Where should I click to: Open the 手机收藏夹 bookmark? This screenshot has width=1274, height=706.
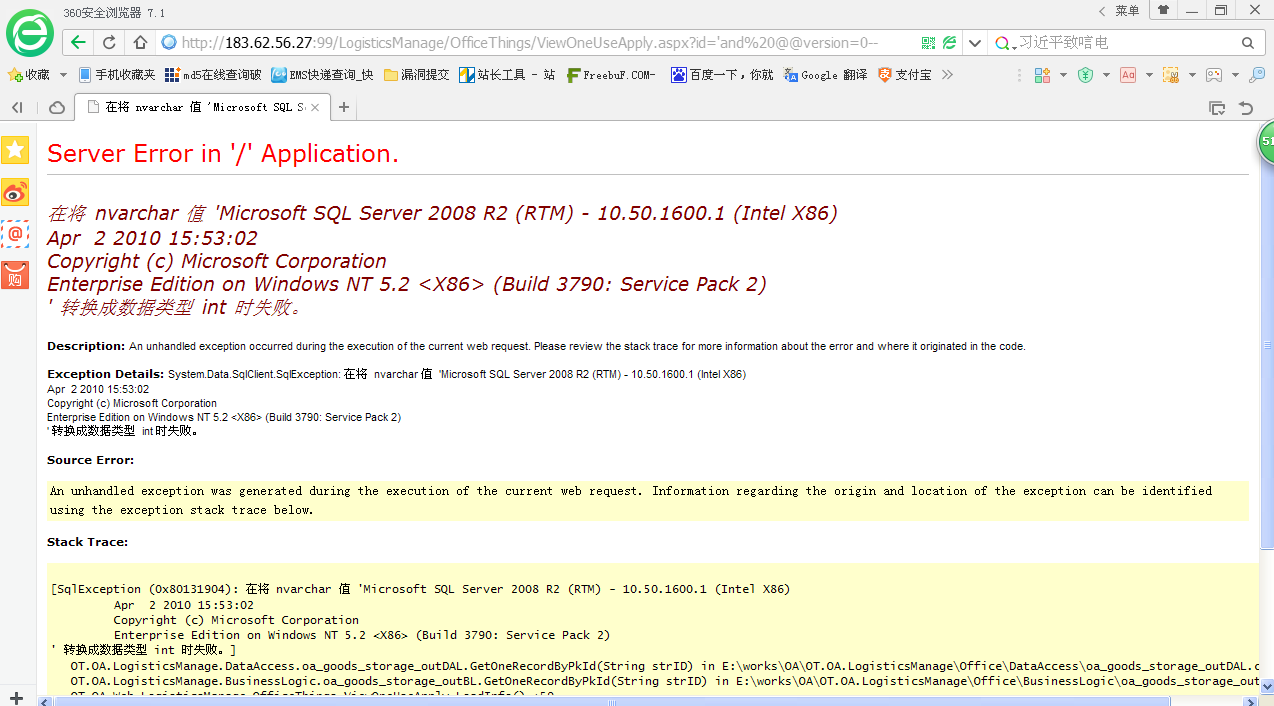117,75
